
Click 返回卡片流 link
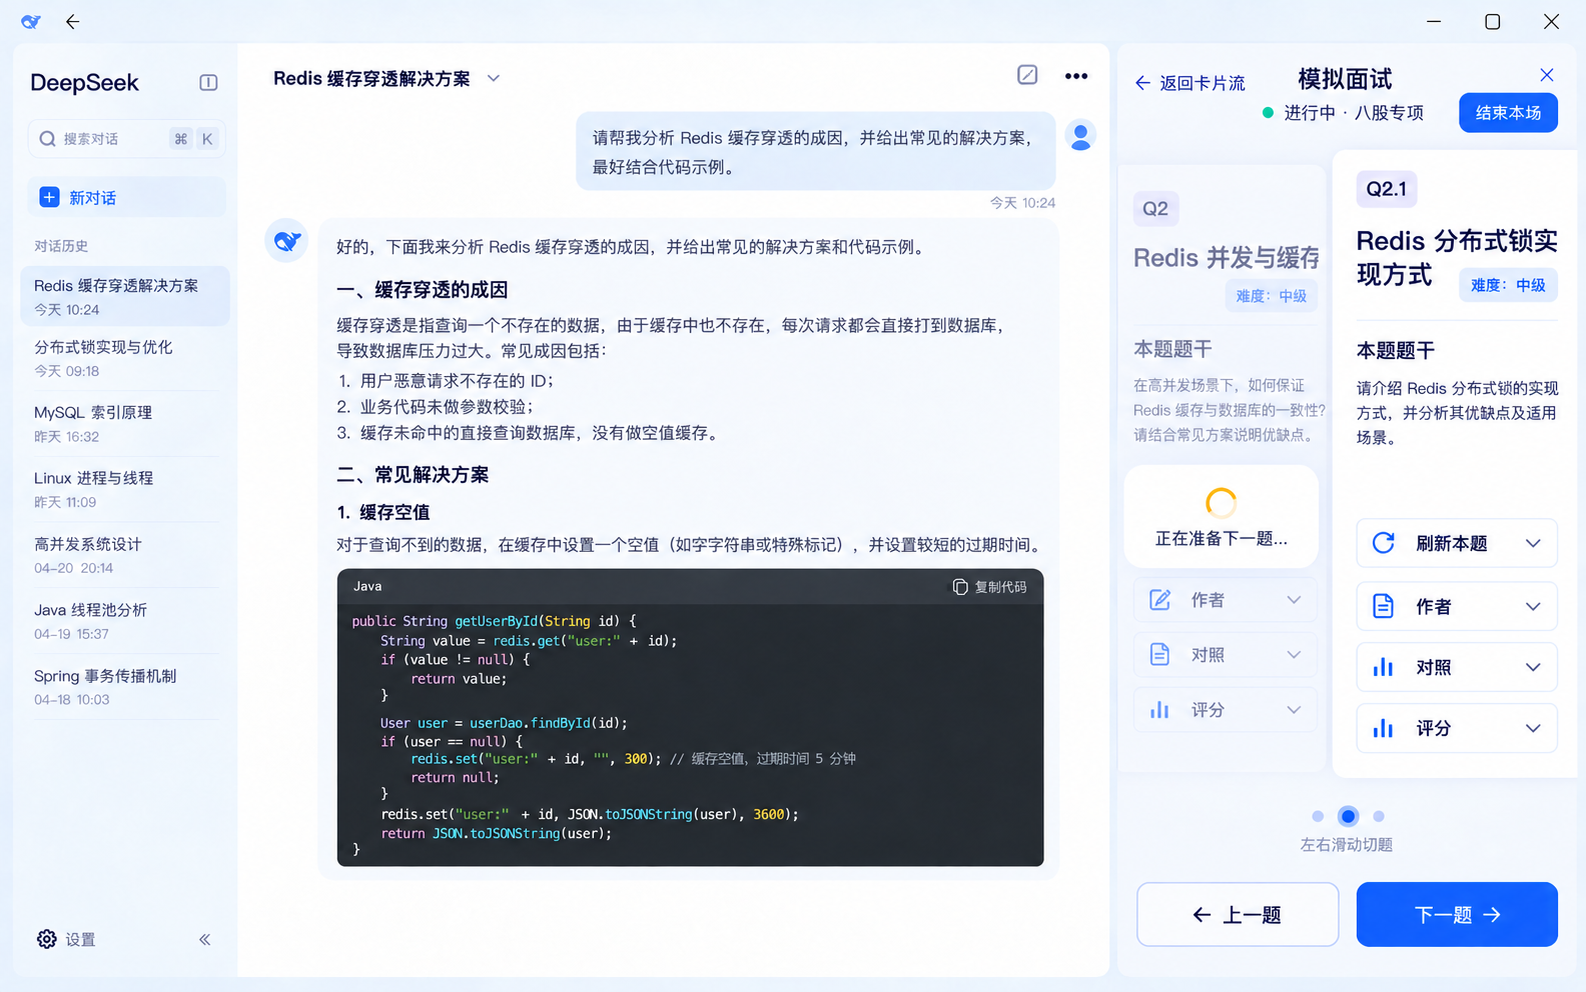pyautogui.click(x=1202, y=83)
